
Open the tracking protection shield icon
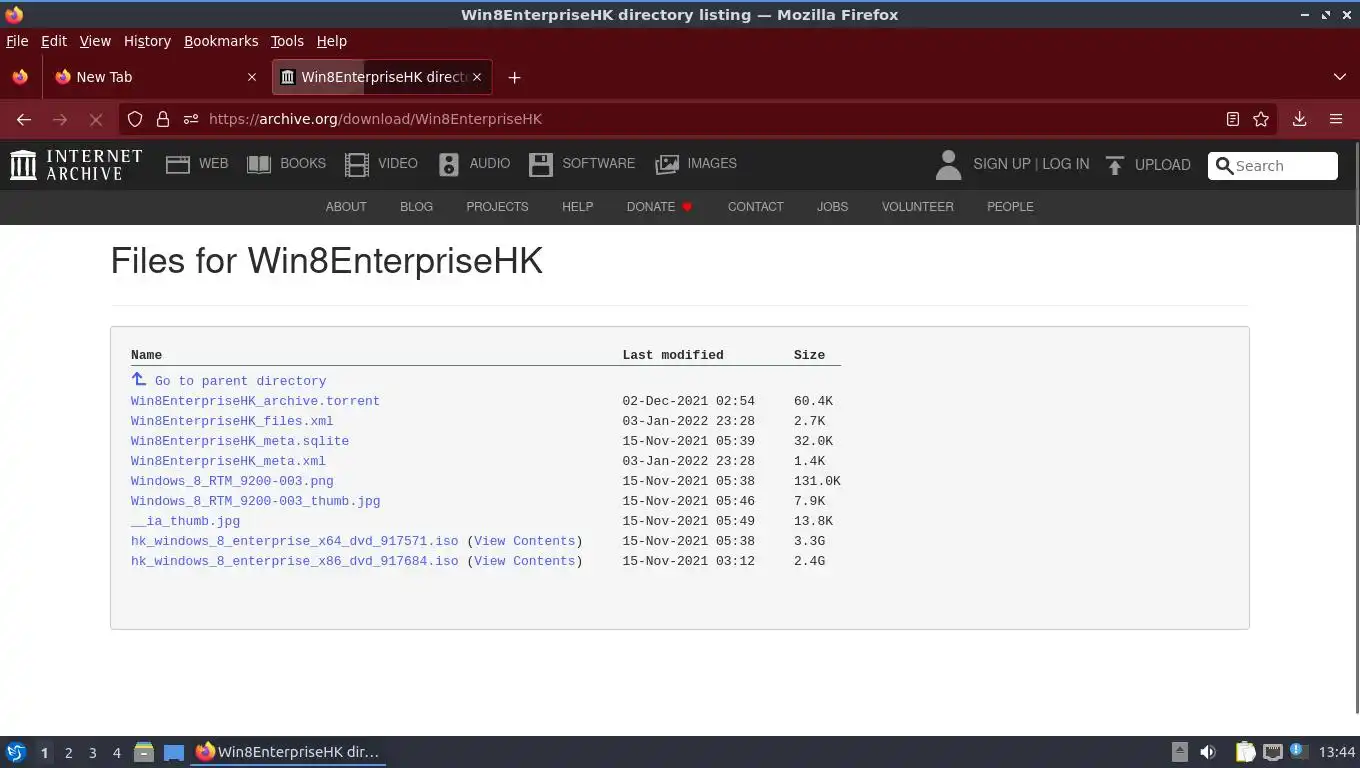tap(135, 119)
